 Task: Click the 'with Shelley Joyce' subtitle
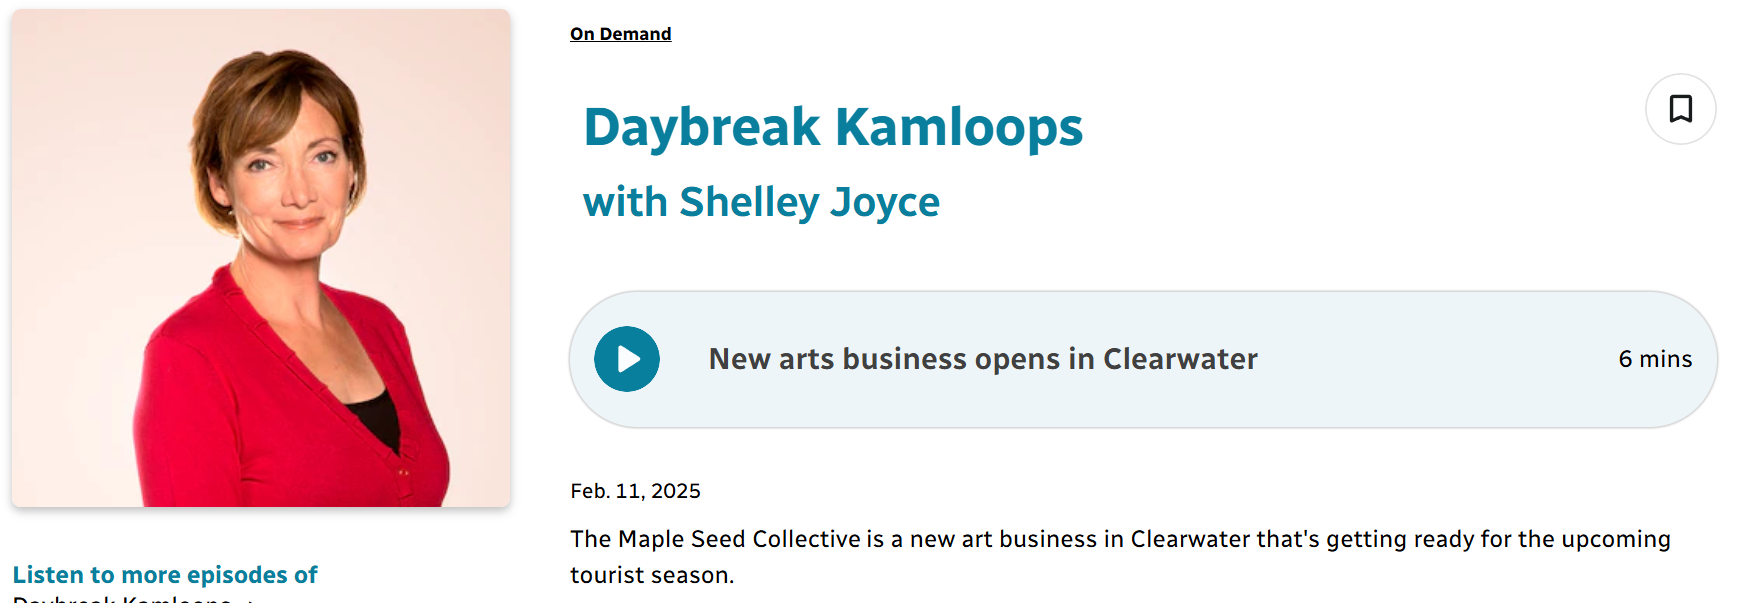coord(761,202)
